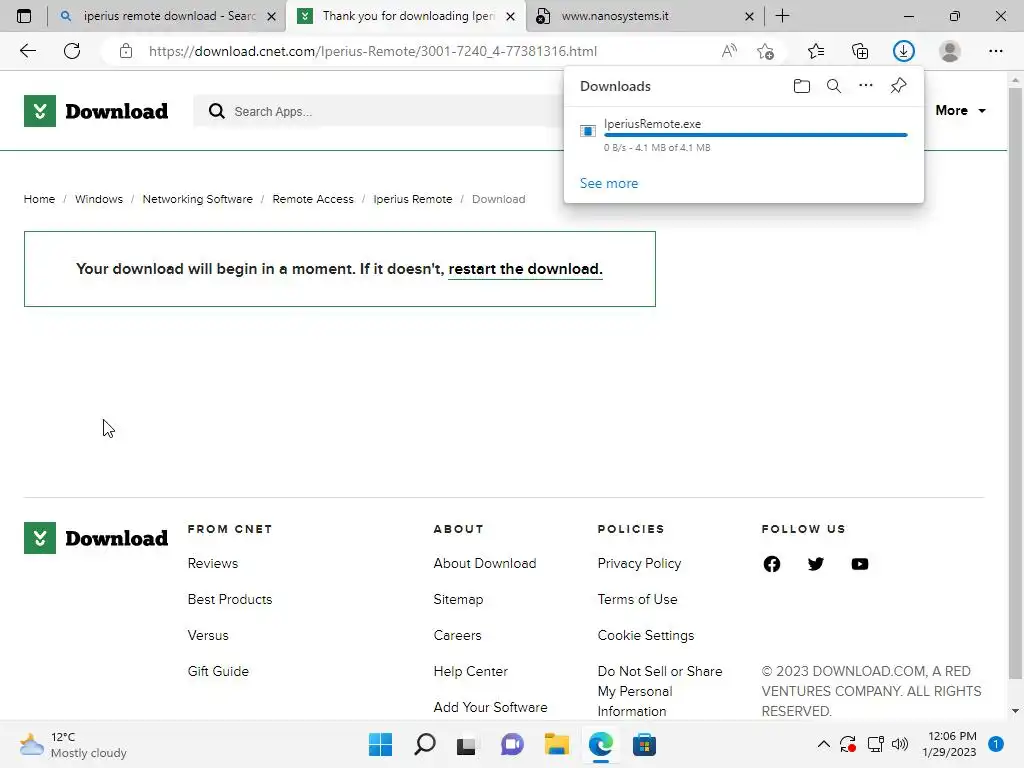Open Cookie Settings footer link
The image size is (1024, 768).
pos(646,635)
